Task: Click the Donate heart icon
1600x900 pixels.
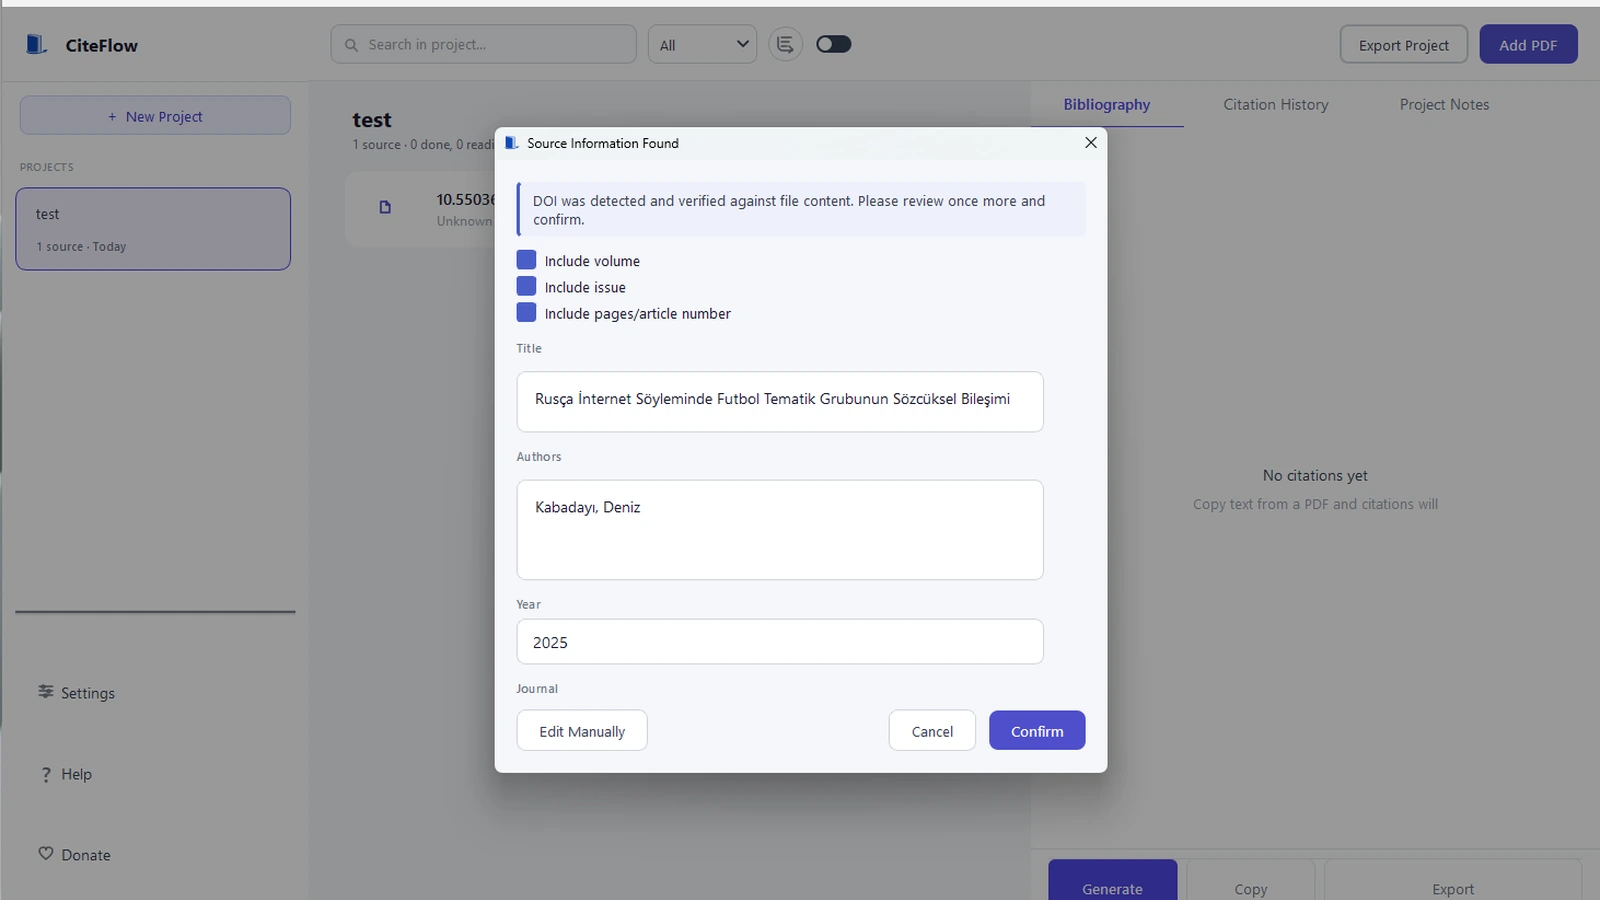Action: pyautogui.click(x=45, y=853)
